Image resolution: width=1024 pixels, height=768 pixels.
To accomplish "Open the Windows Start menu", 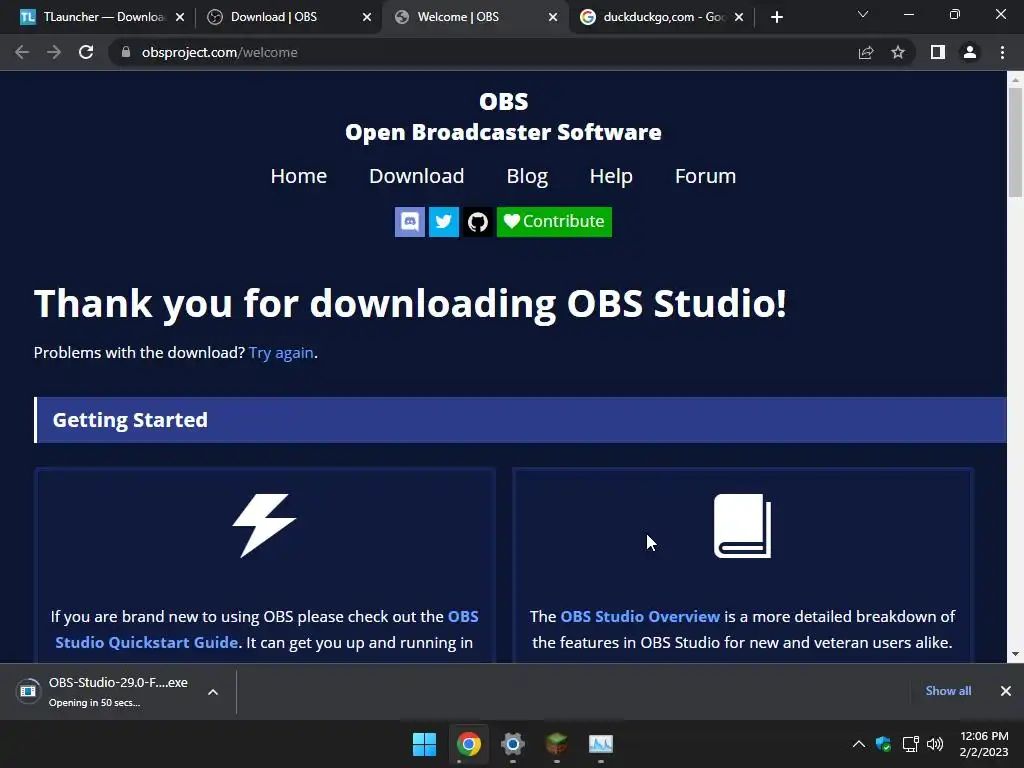I will pos(424,744).
